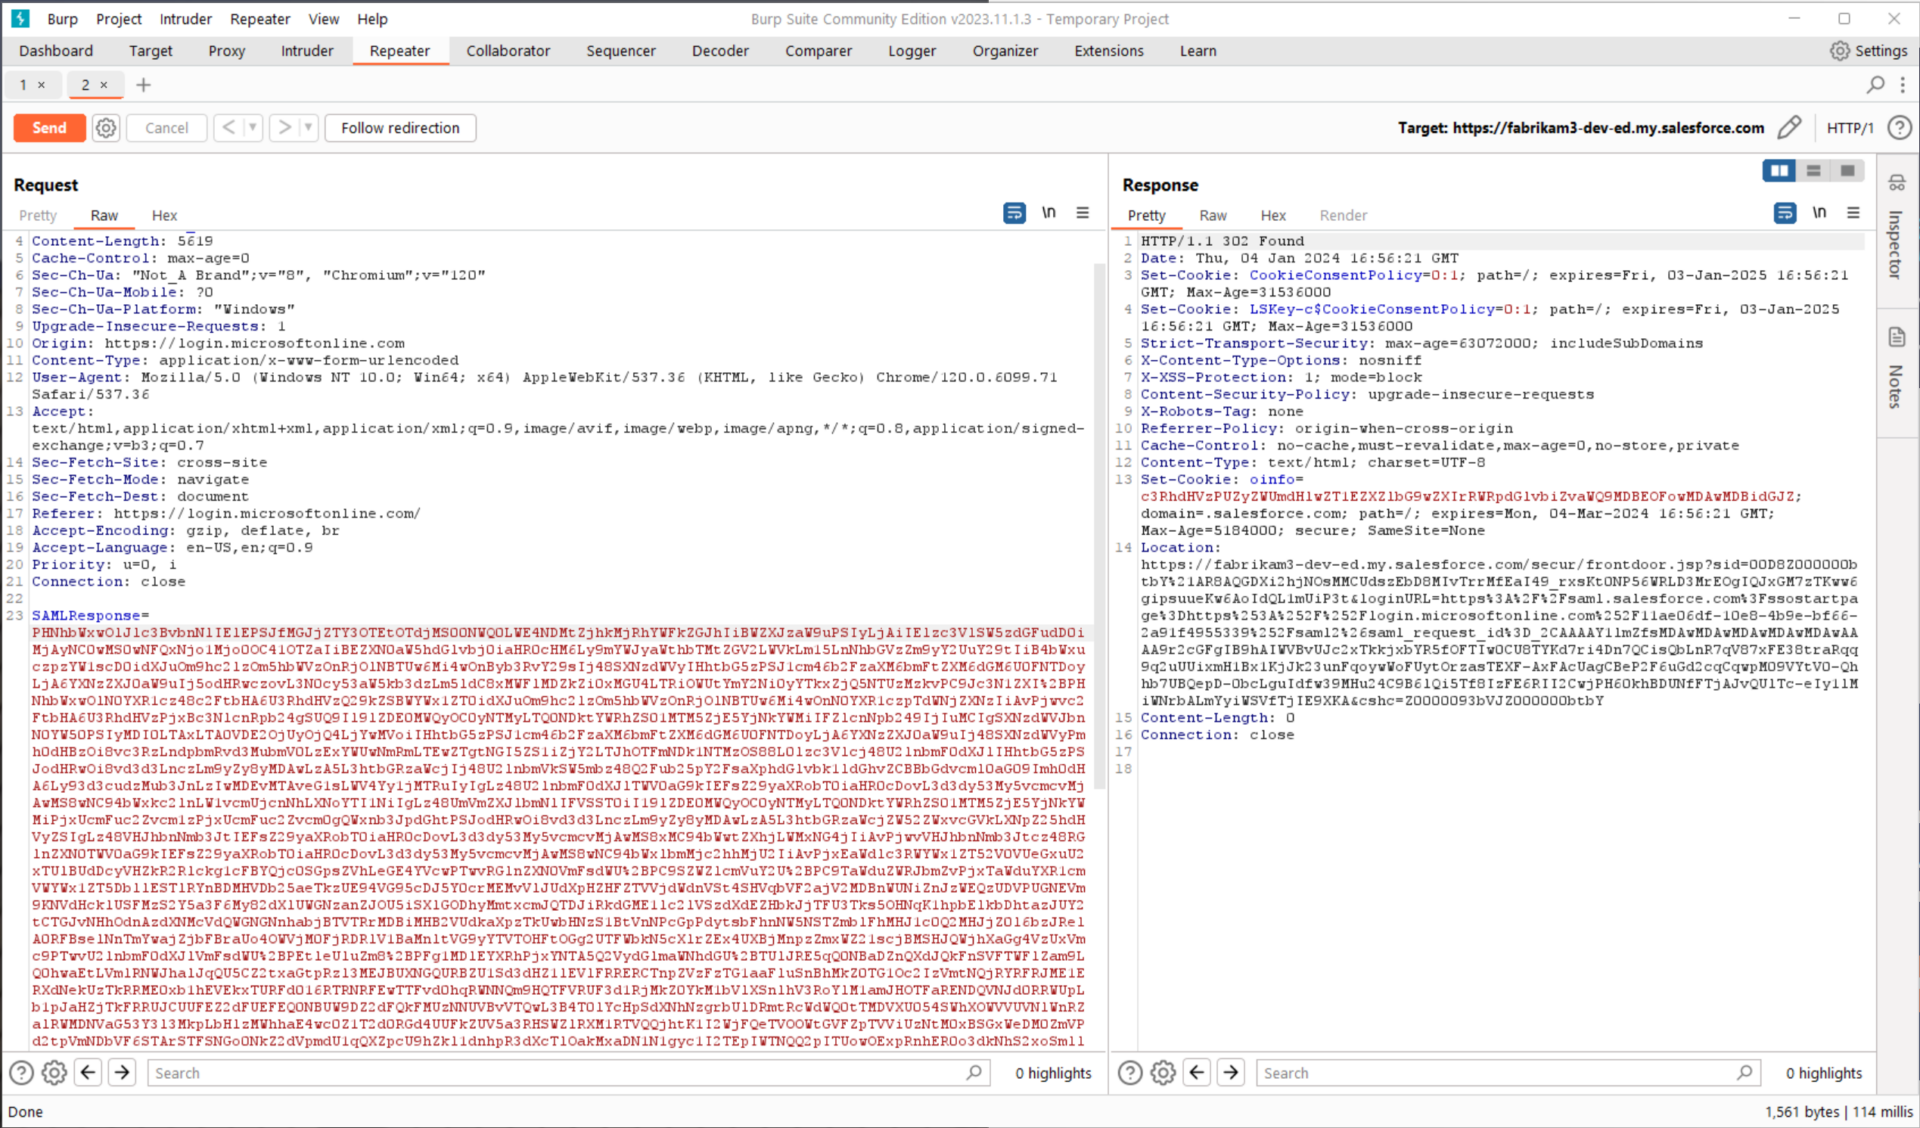
Task: Open the Intruder menu
Action: (185, 18)
